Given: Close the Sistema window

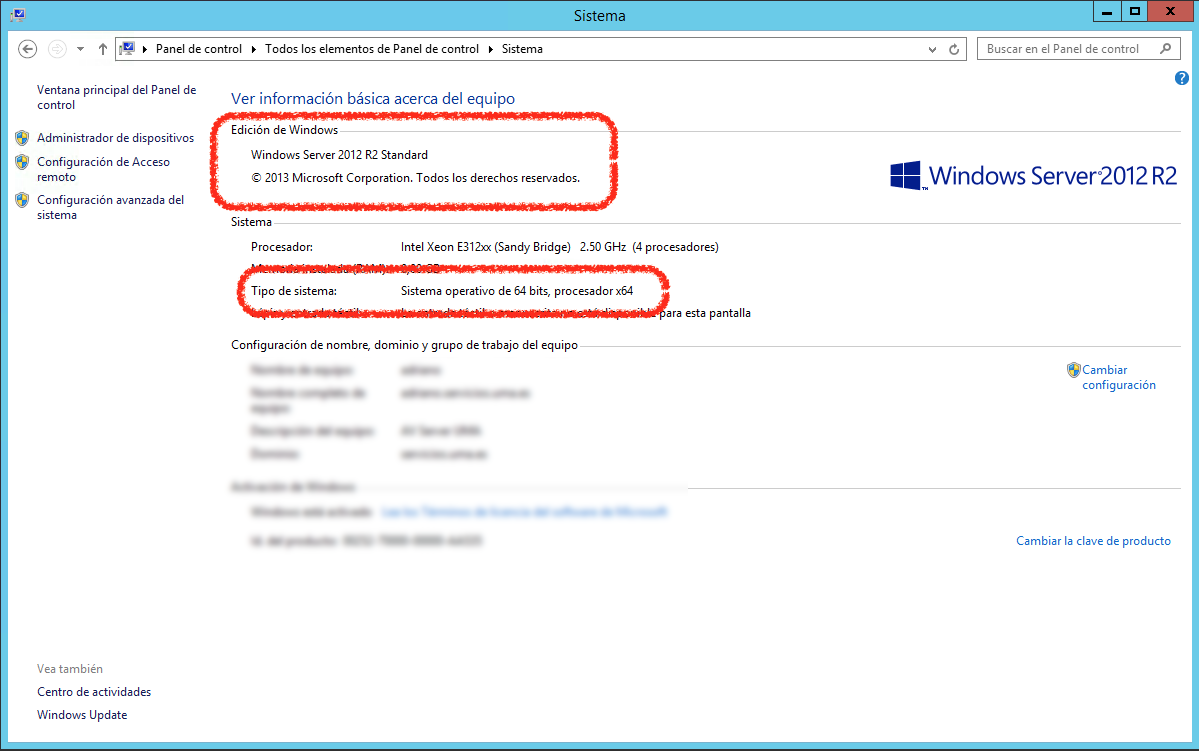Looking at the screenshot, I should coord(1171,11).
